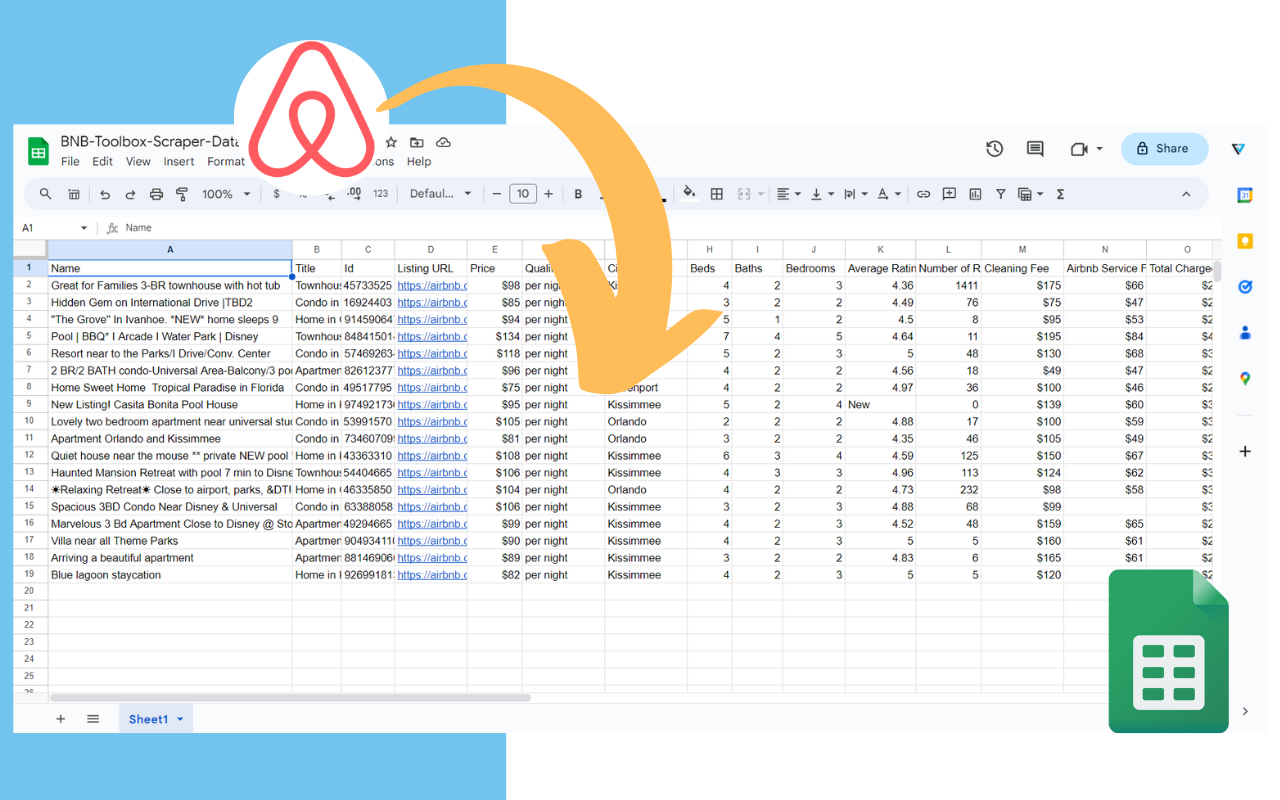The width and height of the screenshot is (1280, 800).
Task: Toggle bold formatting
Action: (578, 194)
